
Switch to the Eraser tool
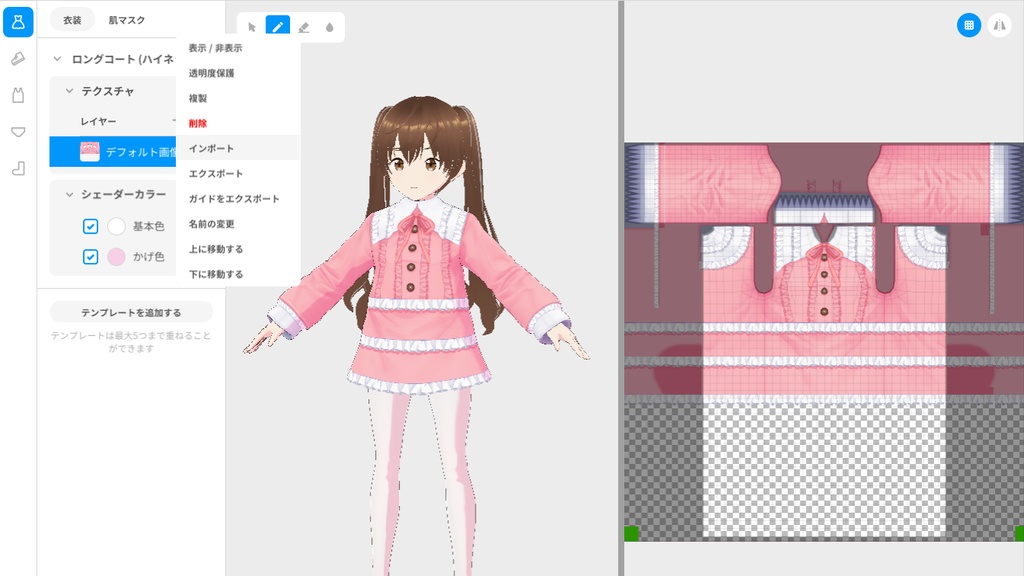pyautogui.click(x=304, y=27)
